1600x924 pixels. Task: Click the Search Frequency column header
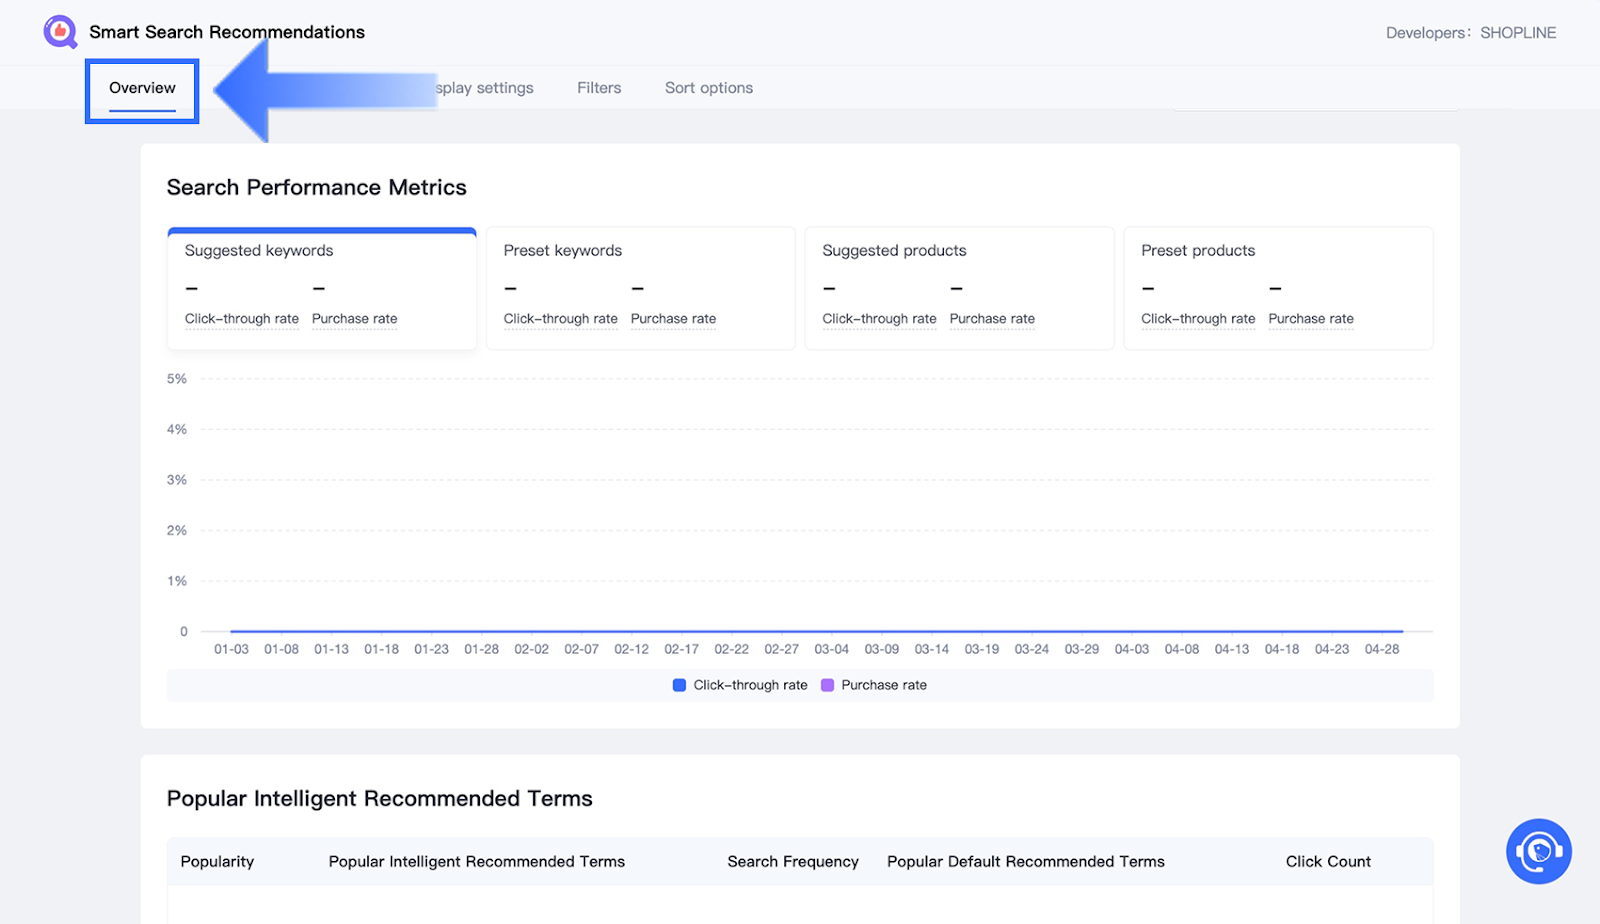[x=792, y=862]
